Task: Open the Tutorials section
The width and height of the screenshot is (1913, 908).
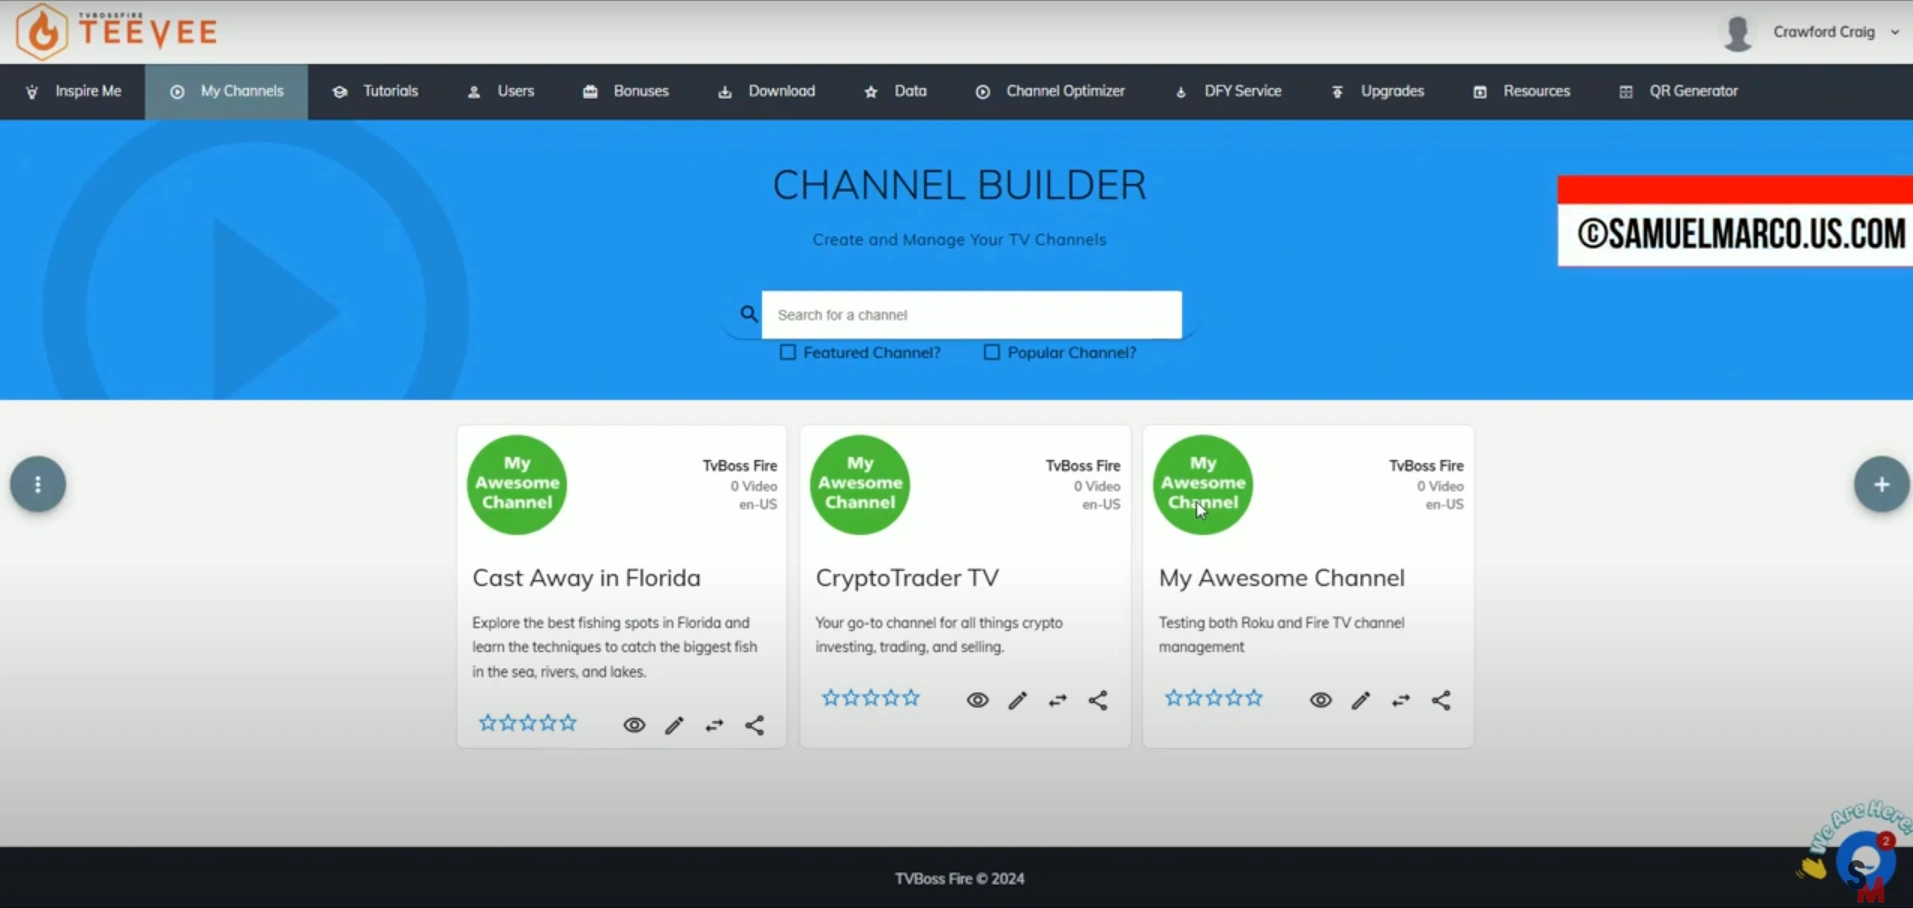Action: pos(375,91)
